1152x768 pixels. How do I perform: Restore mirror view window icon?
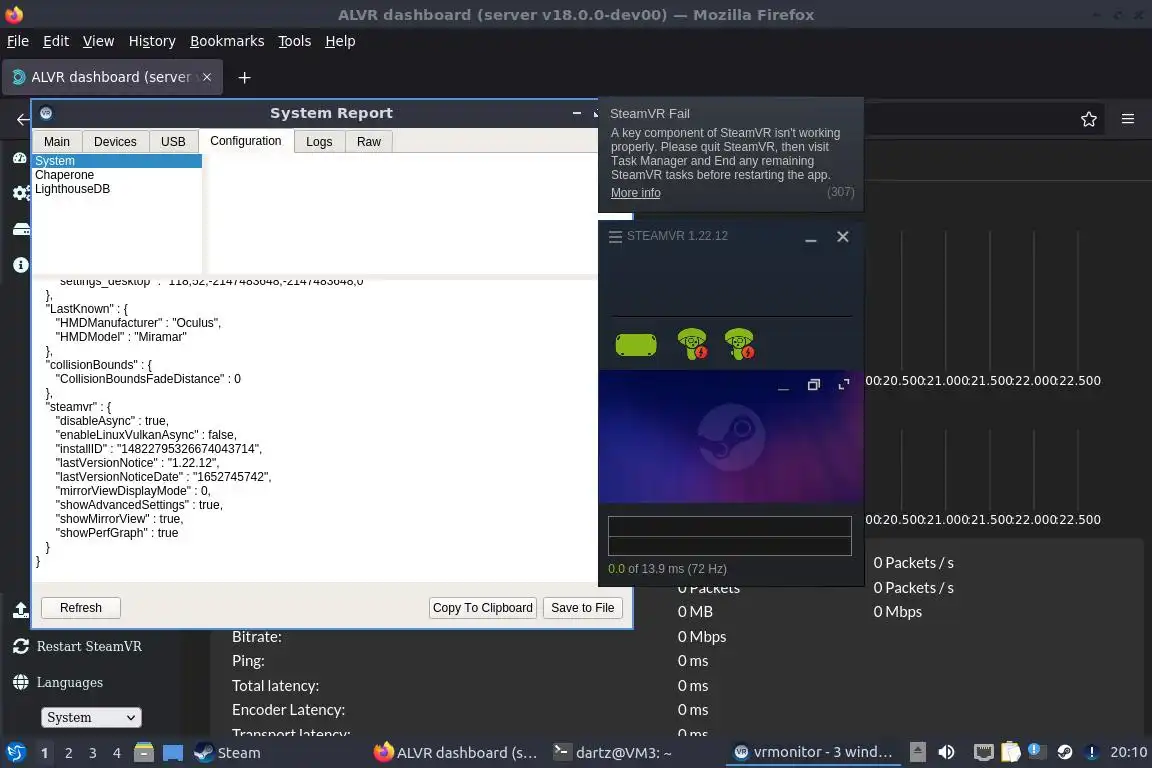pyautogui.click(x=813, y=385)
